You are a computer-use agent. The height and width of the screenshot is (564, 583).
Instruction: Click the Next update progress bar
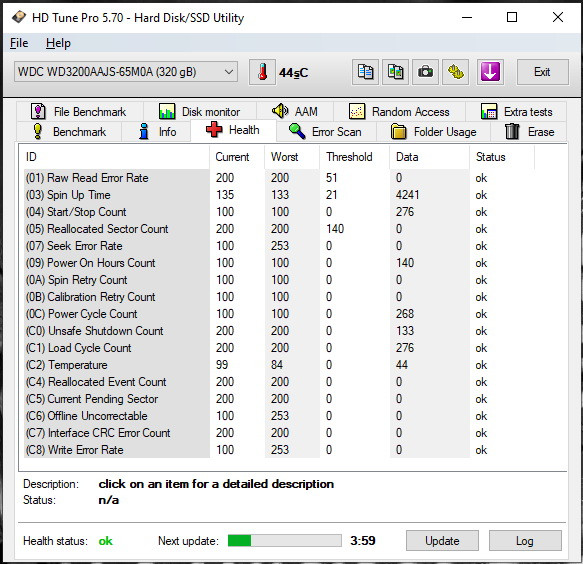point(284,541)
